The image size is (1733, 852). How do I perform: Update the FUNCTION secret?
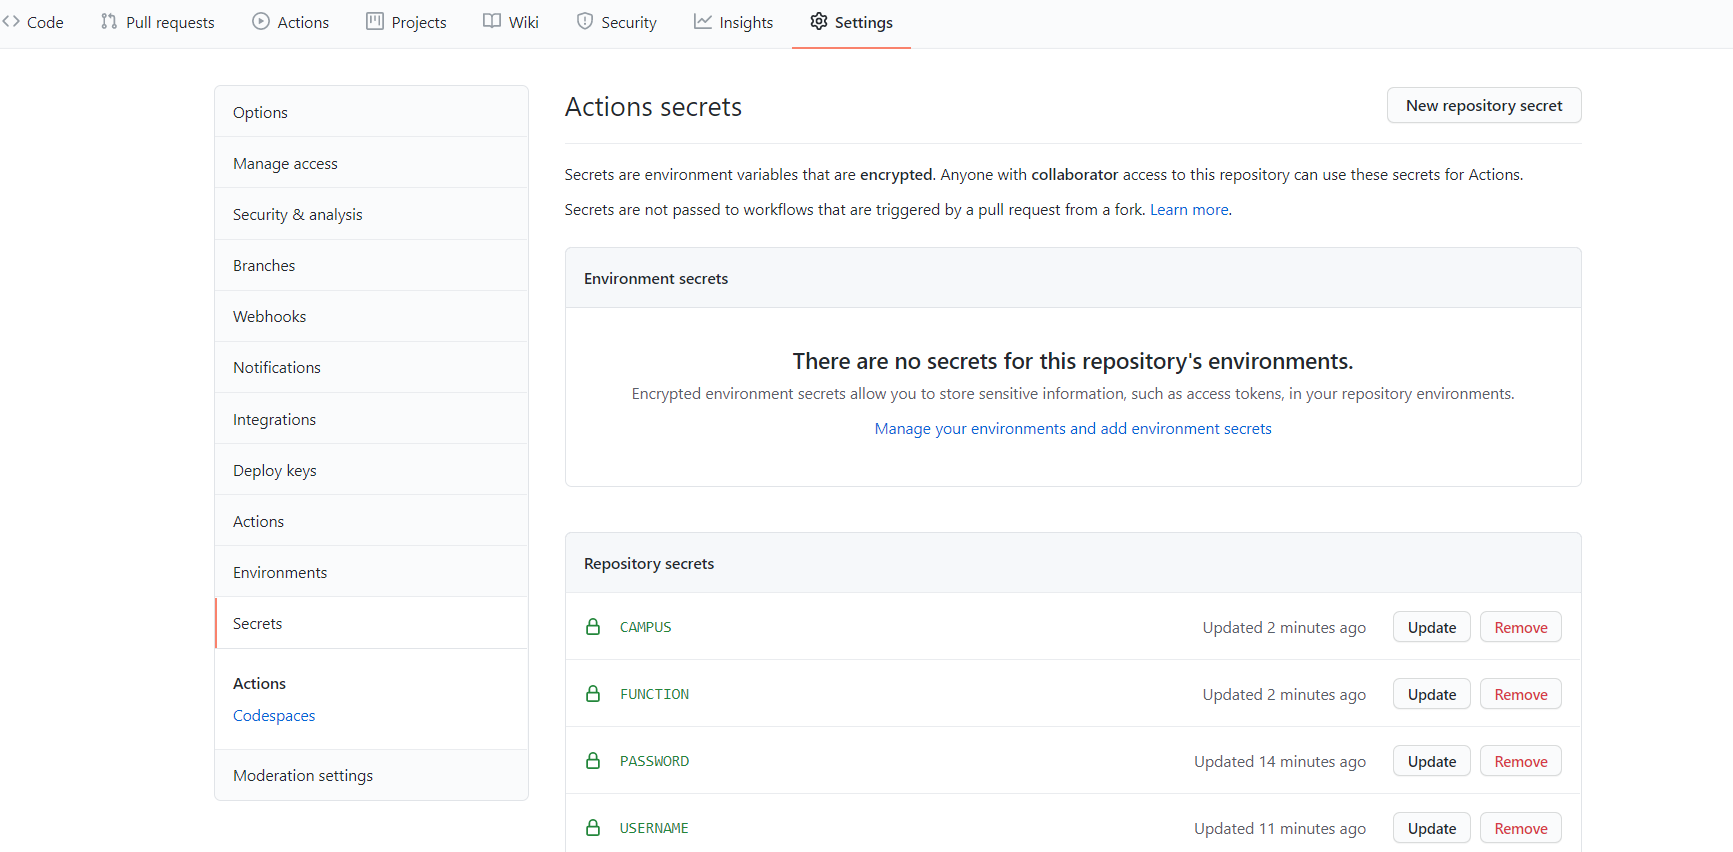tap(1431, 695)
